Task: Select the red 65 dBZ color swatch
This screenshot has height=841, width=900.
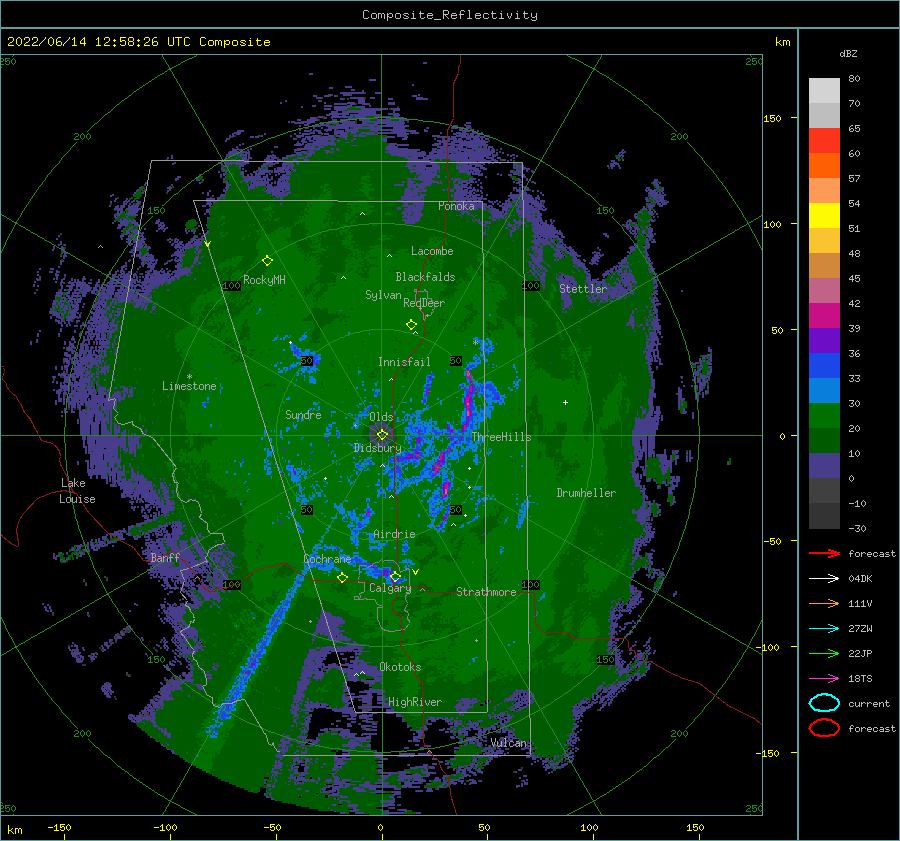Action: (x=824, y=140)
